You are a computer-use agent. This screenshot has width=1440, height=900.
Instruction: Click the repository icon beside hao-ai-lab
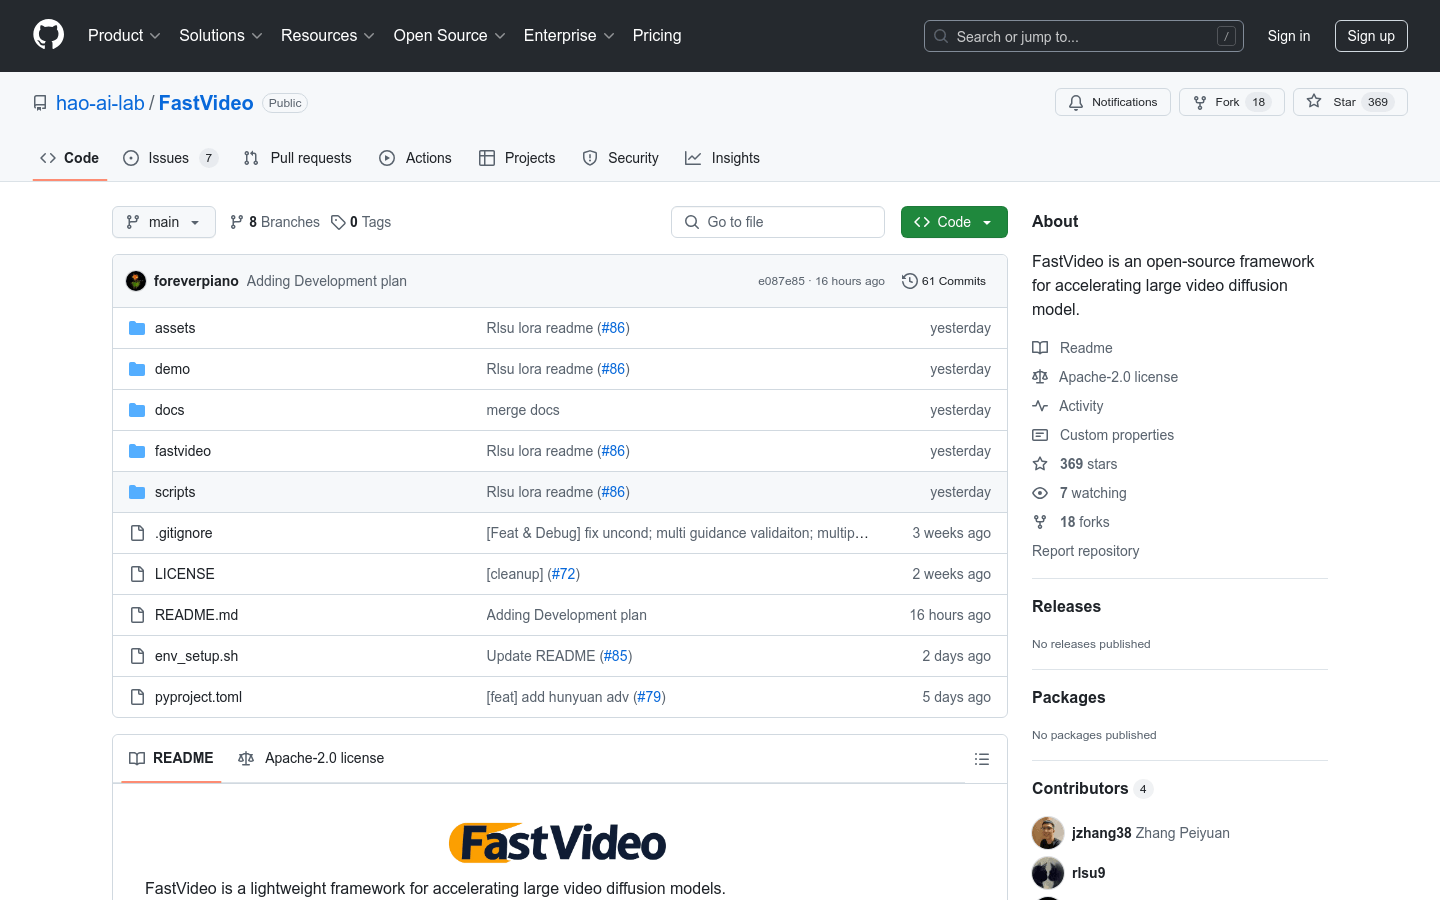point(40,103)
